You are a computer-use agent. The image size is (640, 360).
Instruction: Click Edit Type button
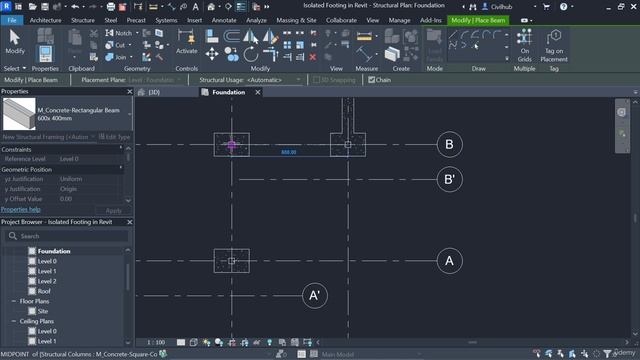tap(115, 137)
